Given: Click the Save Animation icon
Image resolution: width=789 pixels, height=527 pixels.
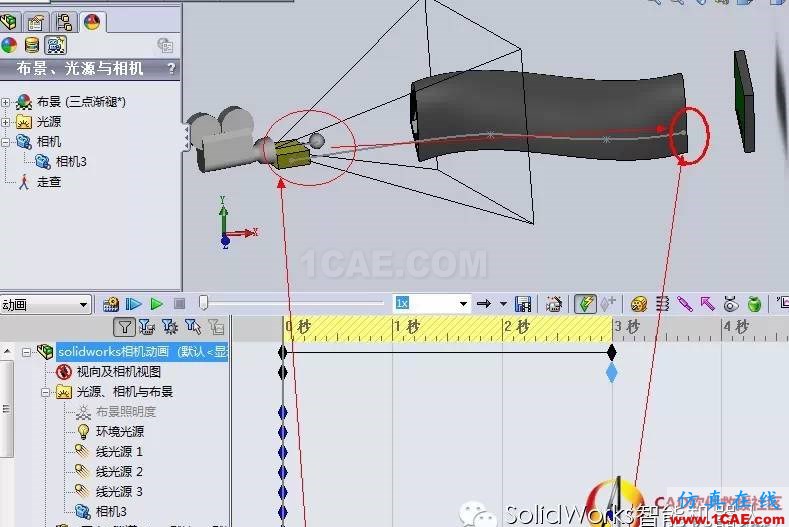Looking at the screenshot, I should pyautogui.click(x=523, y=304).
